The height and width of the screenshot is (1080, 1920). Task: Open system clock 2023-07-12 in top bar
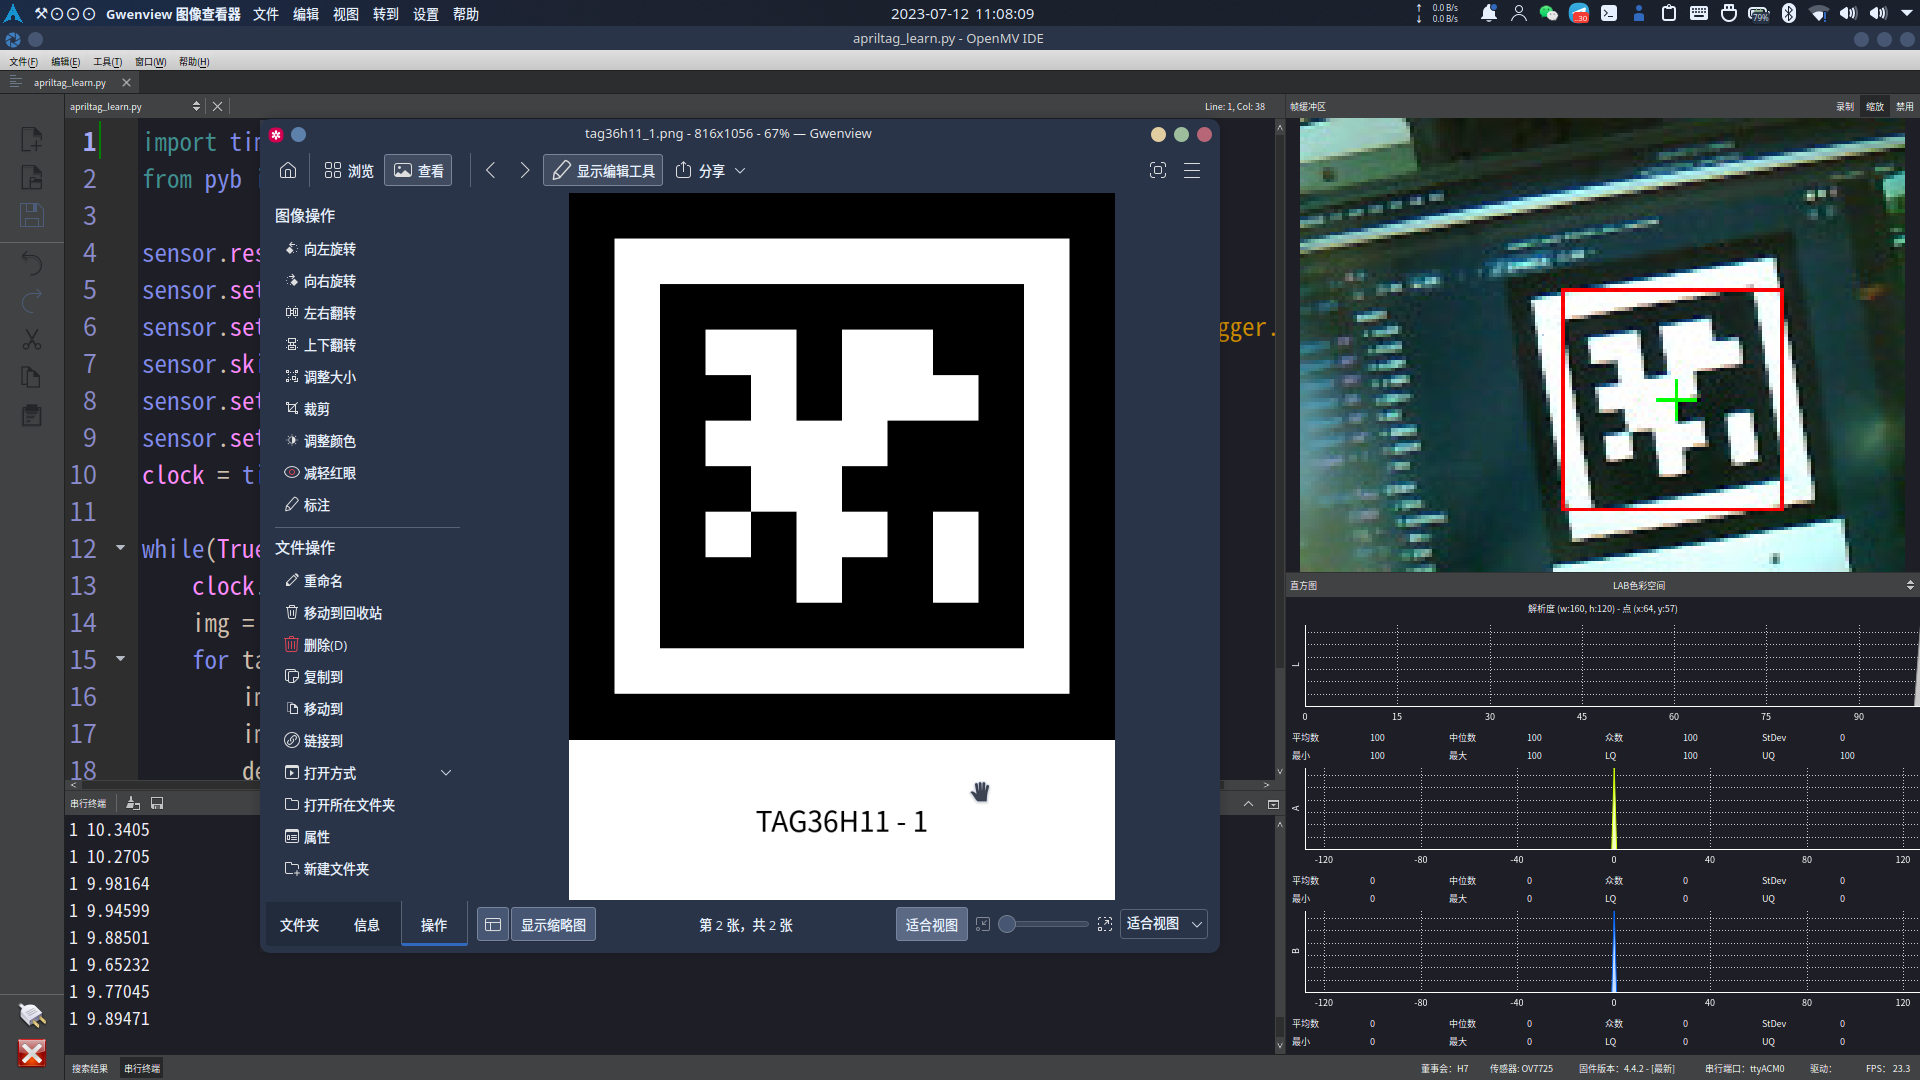pyautogui.click(x=962, y=14)
